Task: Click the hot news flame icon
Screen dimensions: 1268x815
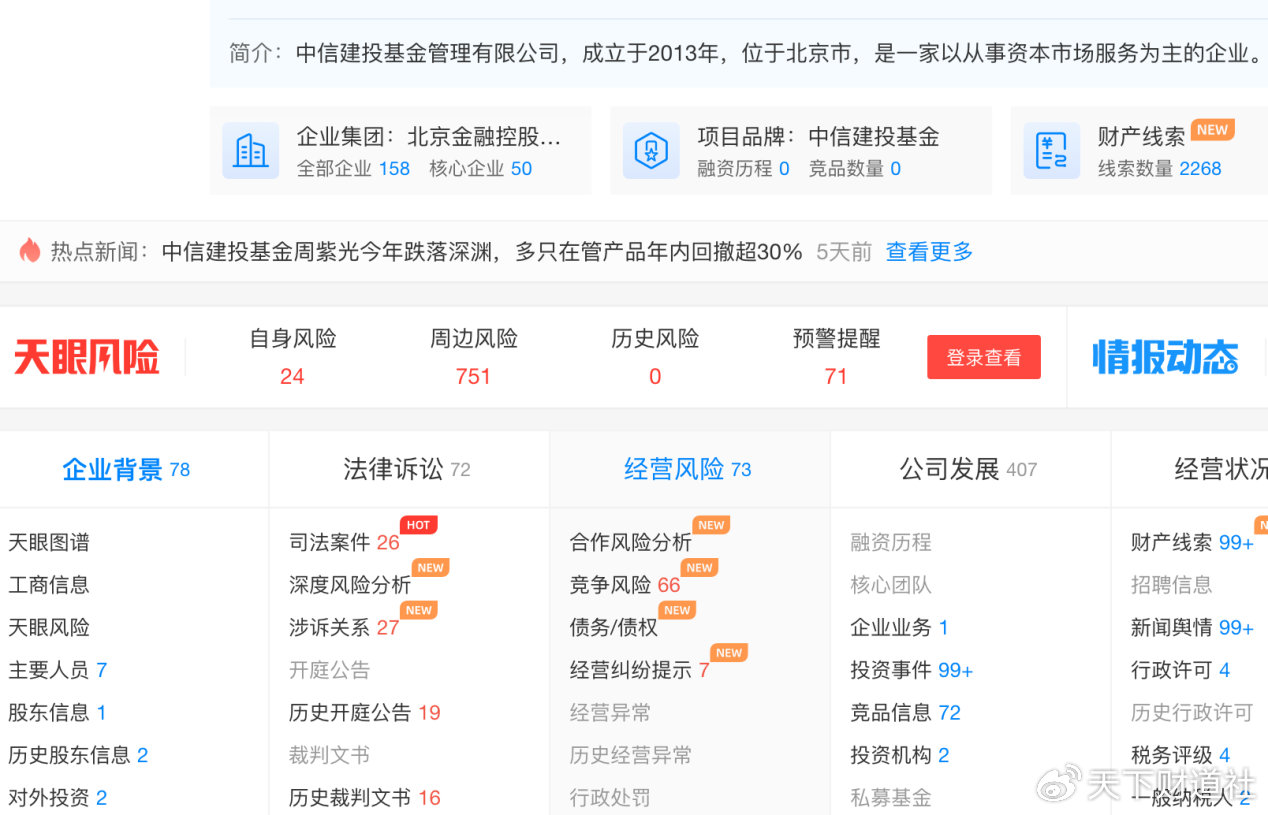Action: point(30,250)
